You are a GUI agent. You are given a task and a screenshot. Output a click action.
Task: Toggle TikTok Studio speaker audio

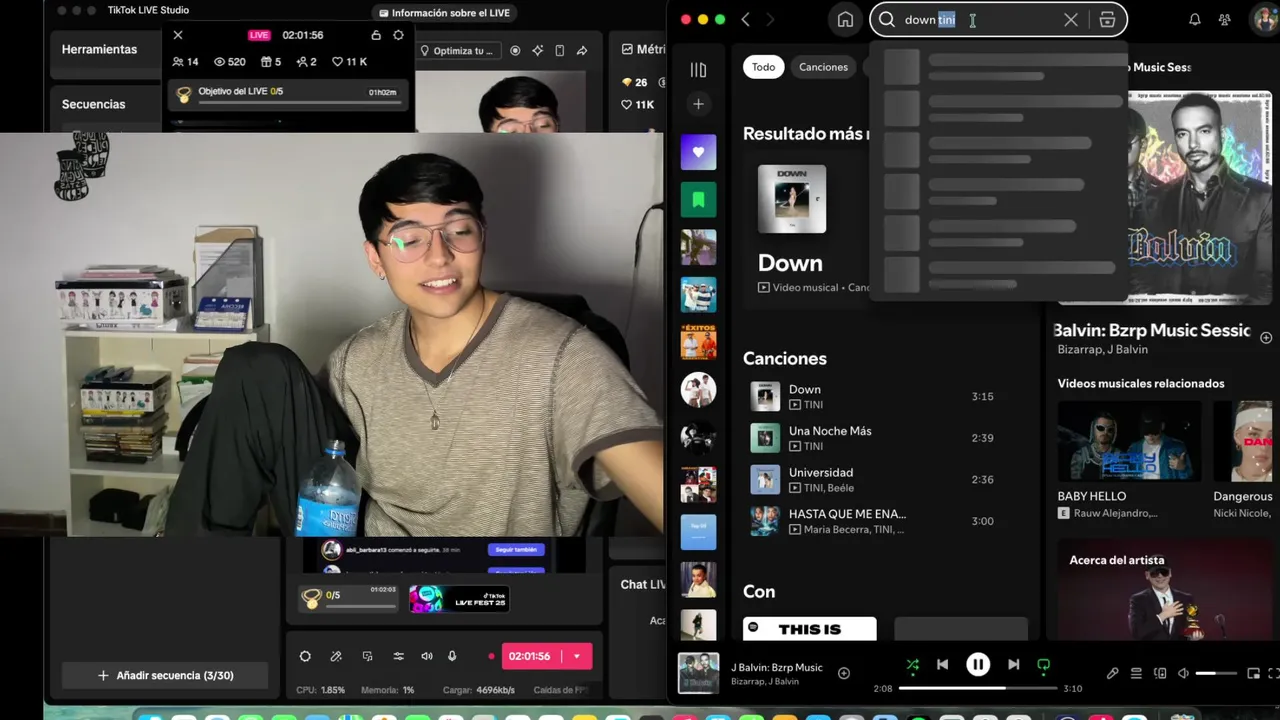[x=427, y=656]
